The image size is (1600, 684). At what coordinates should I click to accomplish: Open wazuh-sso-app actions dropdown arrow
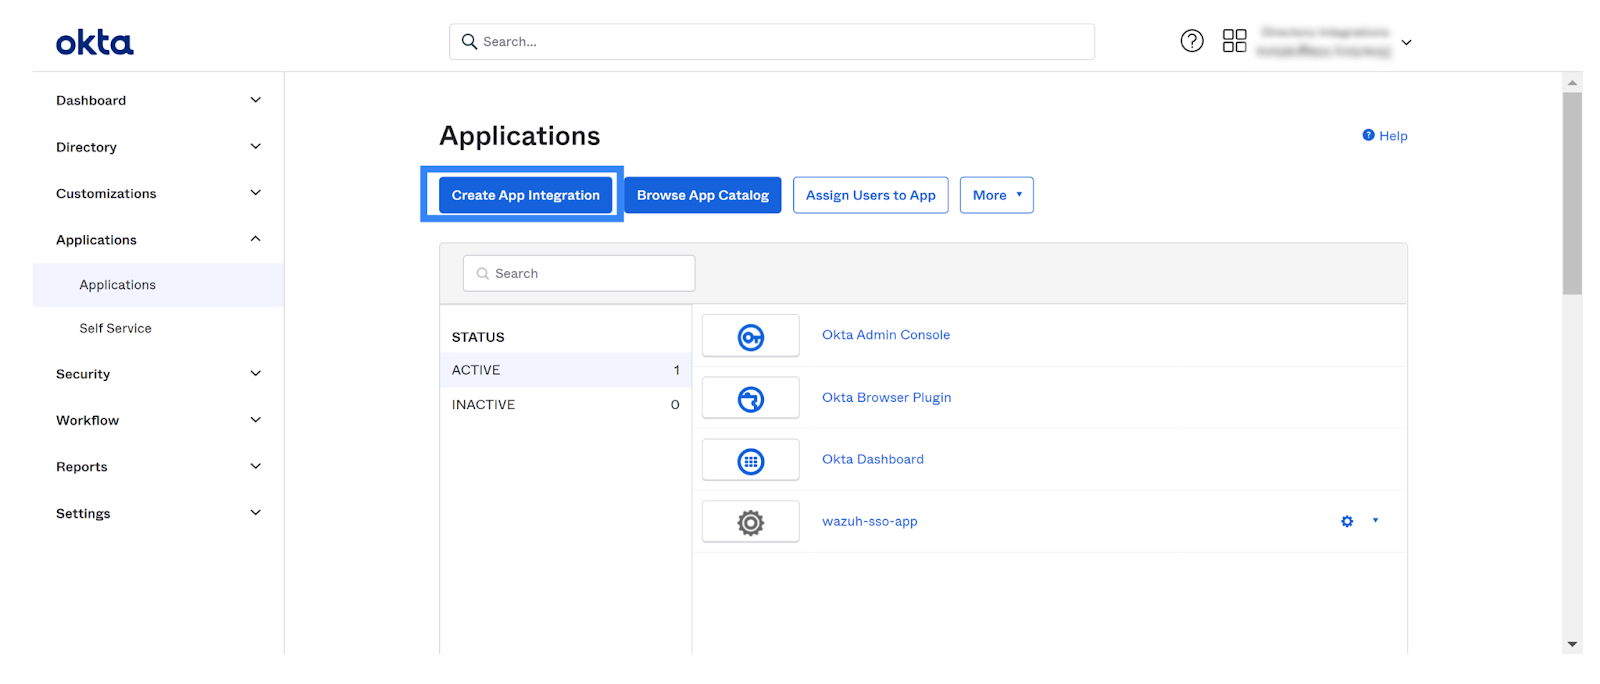[x=1375, y=520]
